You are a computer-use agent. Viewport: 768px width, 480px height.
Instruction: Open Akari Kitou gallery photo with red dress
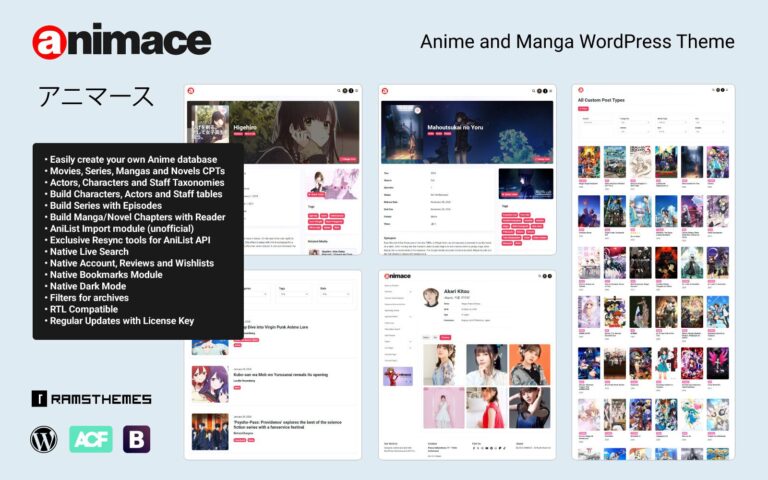point(486,408)
